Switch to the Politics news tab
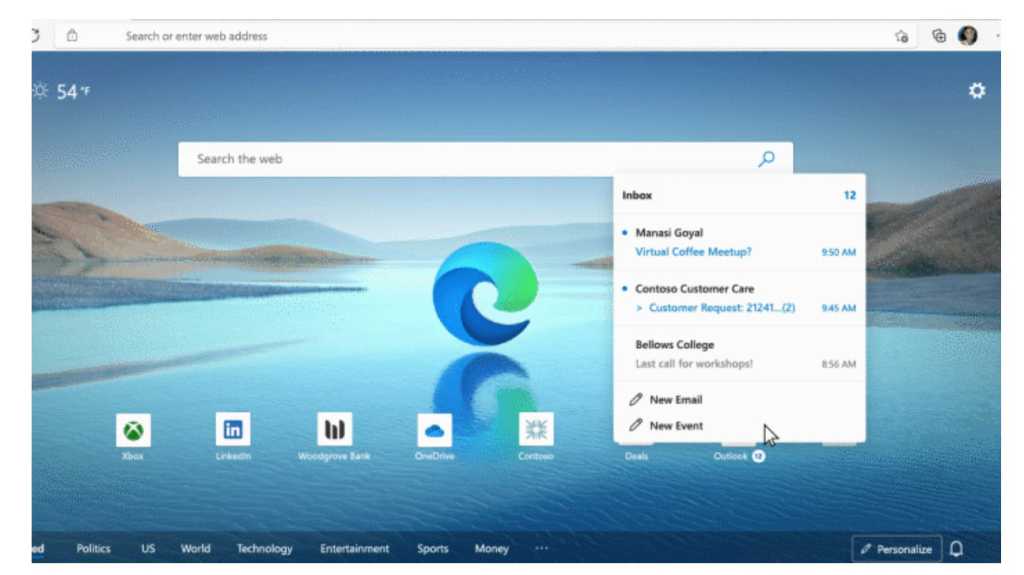Screen dimensions: 1024x575 [93, 549]
